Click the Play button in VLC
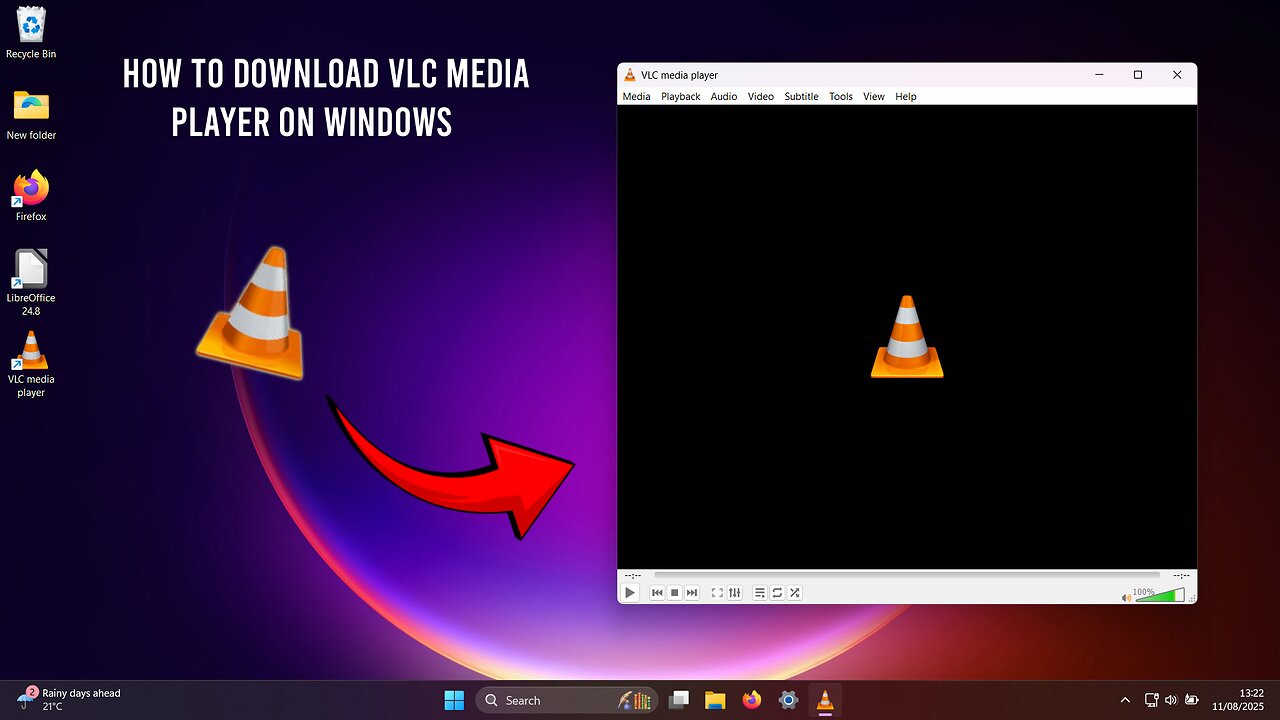 630,593
